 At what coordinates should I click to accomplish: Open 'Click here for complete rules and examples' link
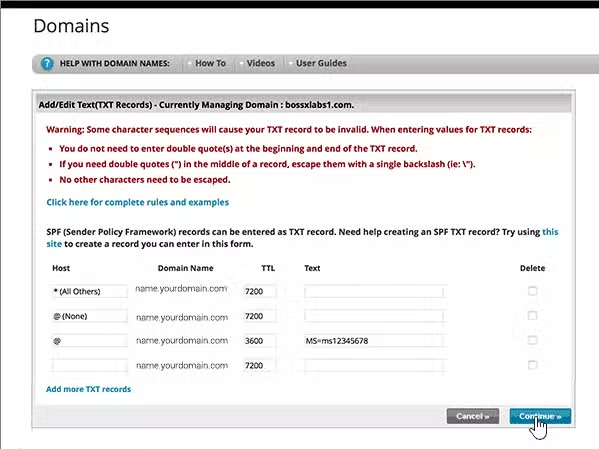[138, 202]
